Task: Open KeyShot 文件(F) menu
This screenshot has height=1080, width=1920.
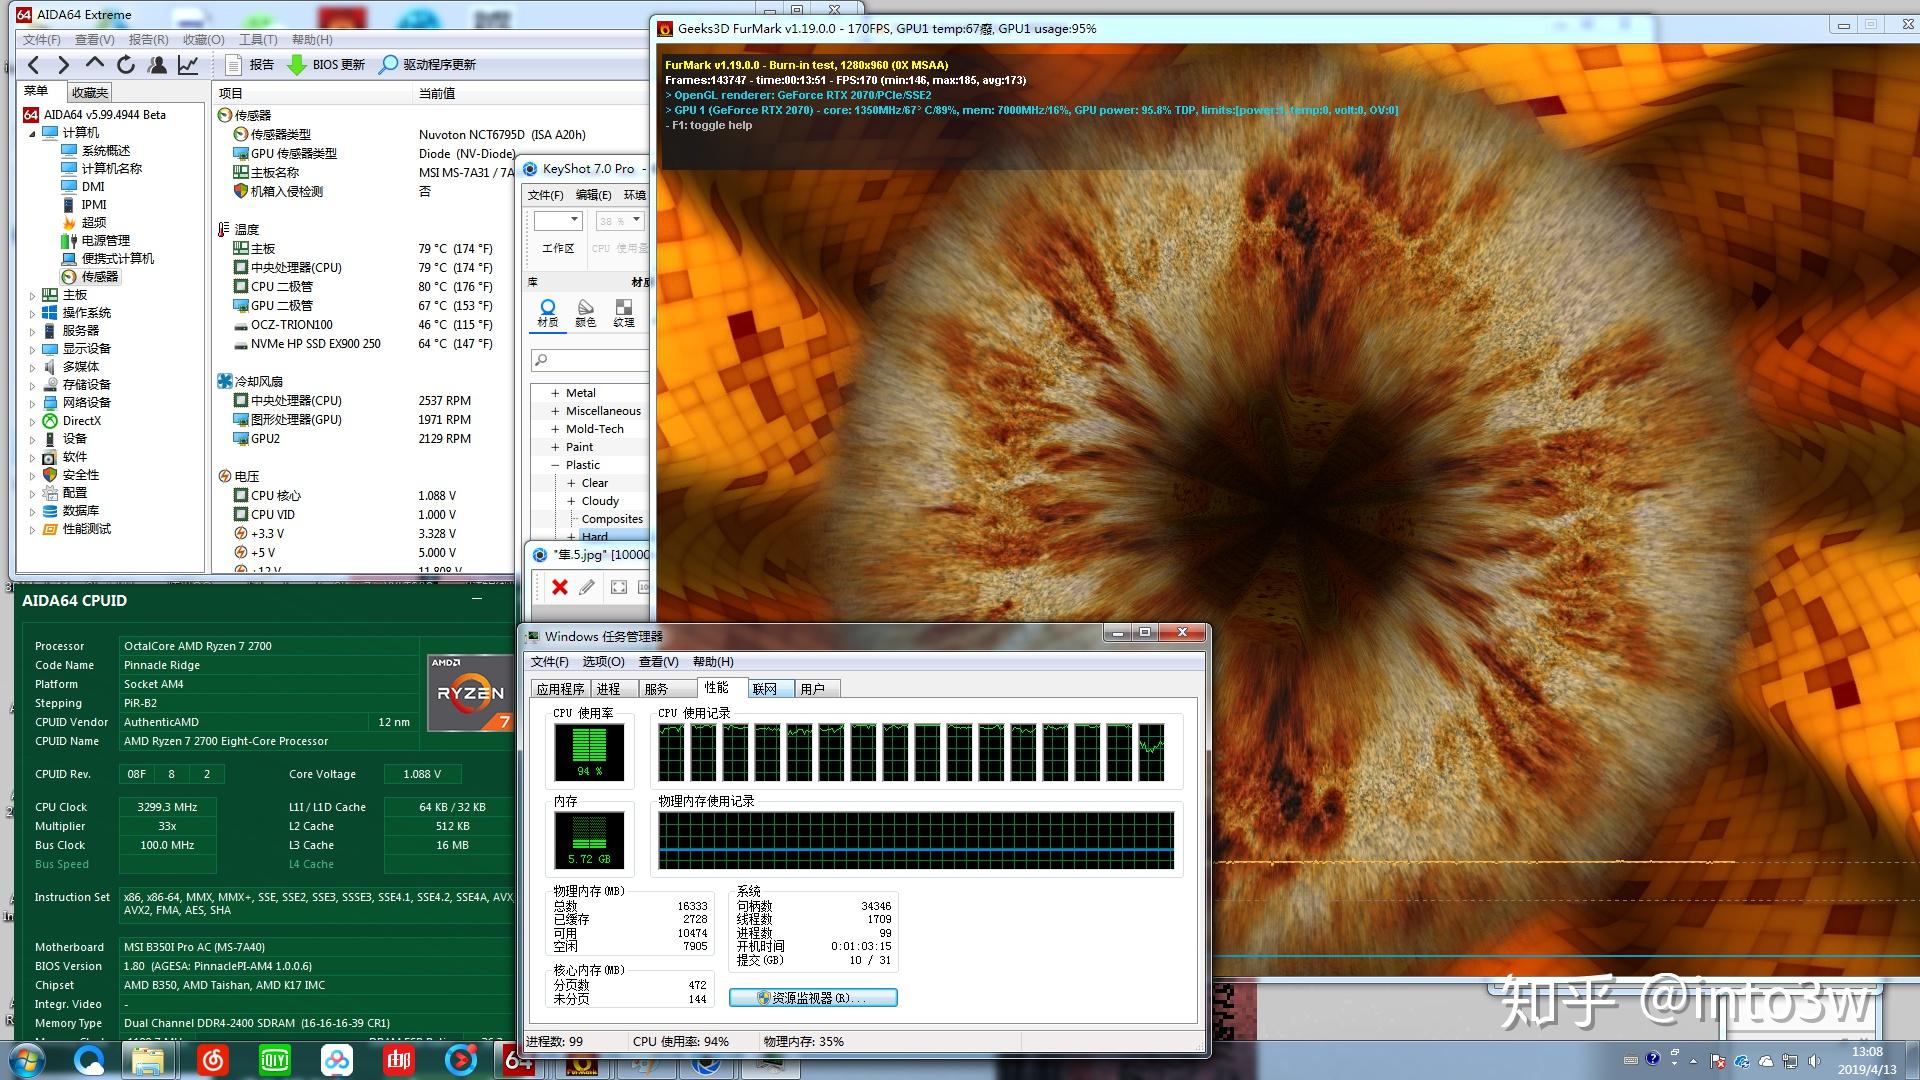Action: coord(545,195)
